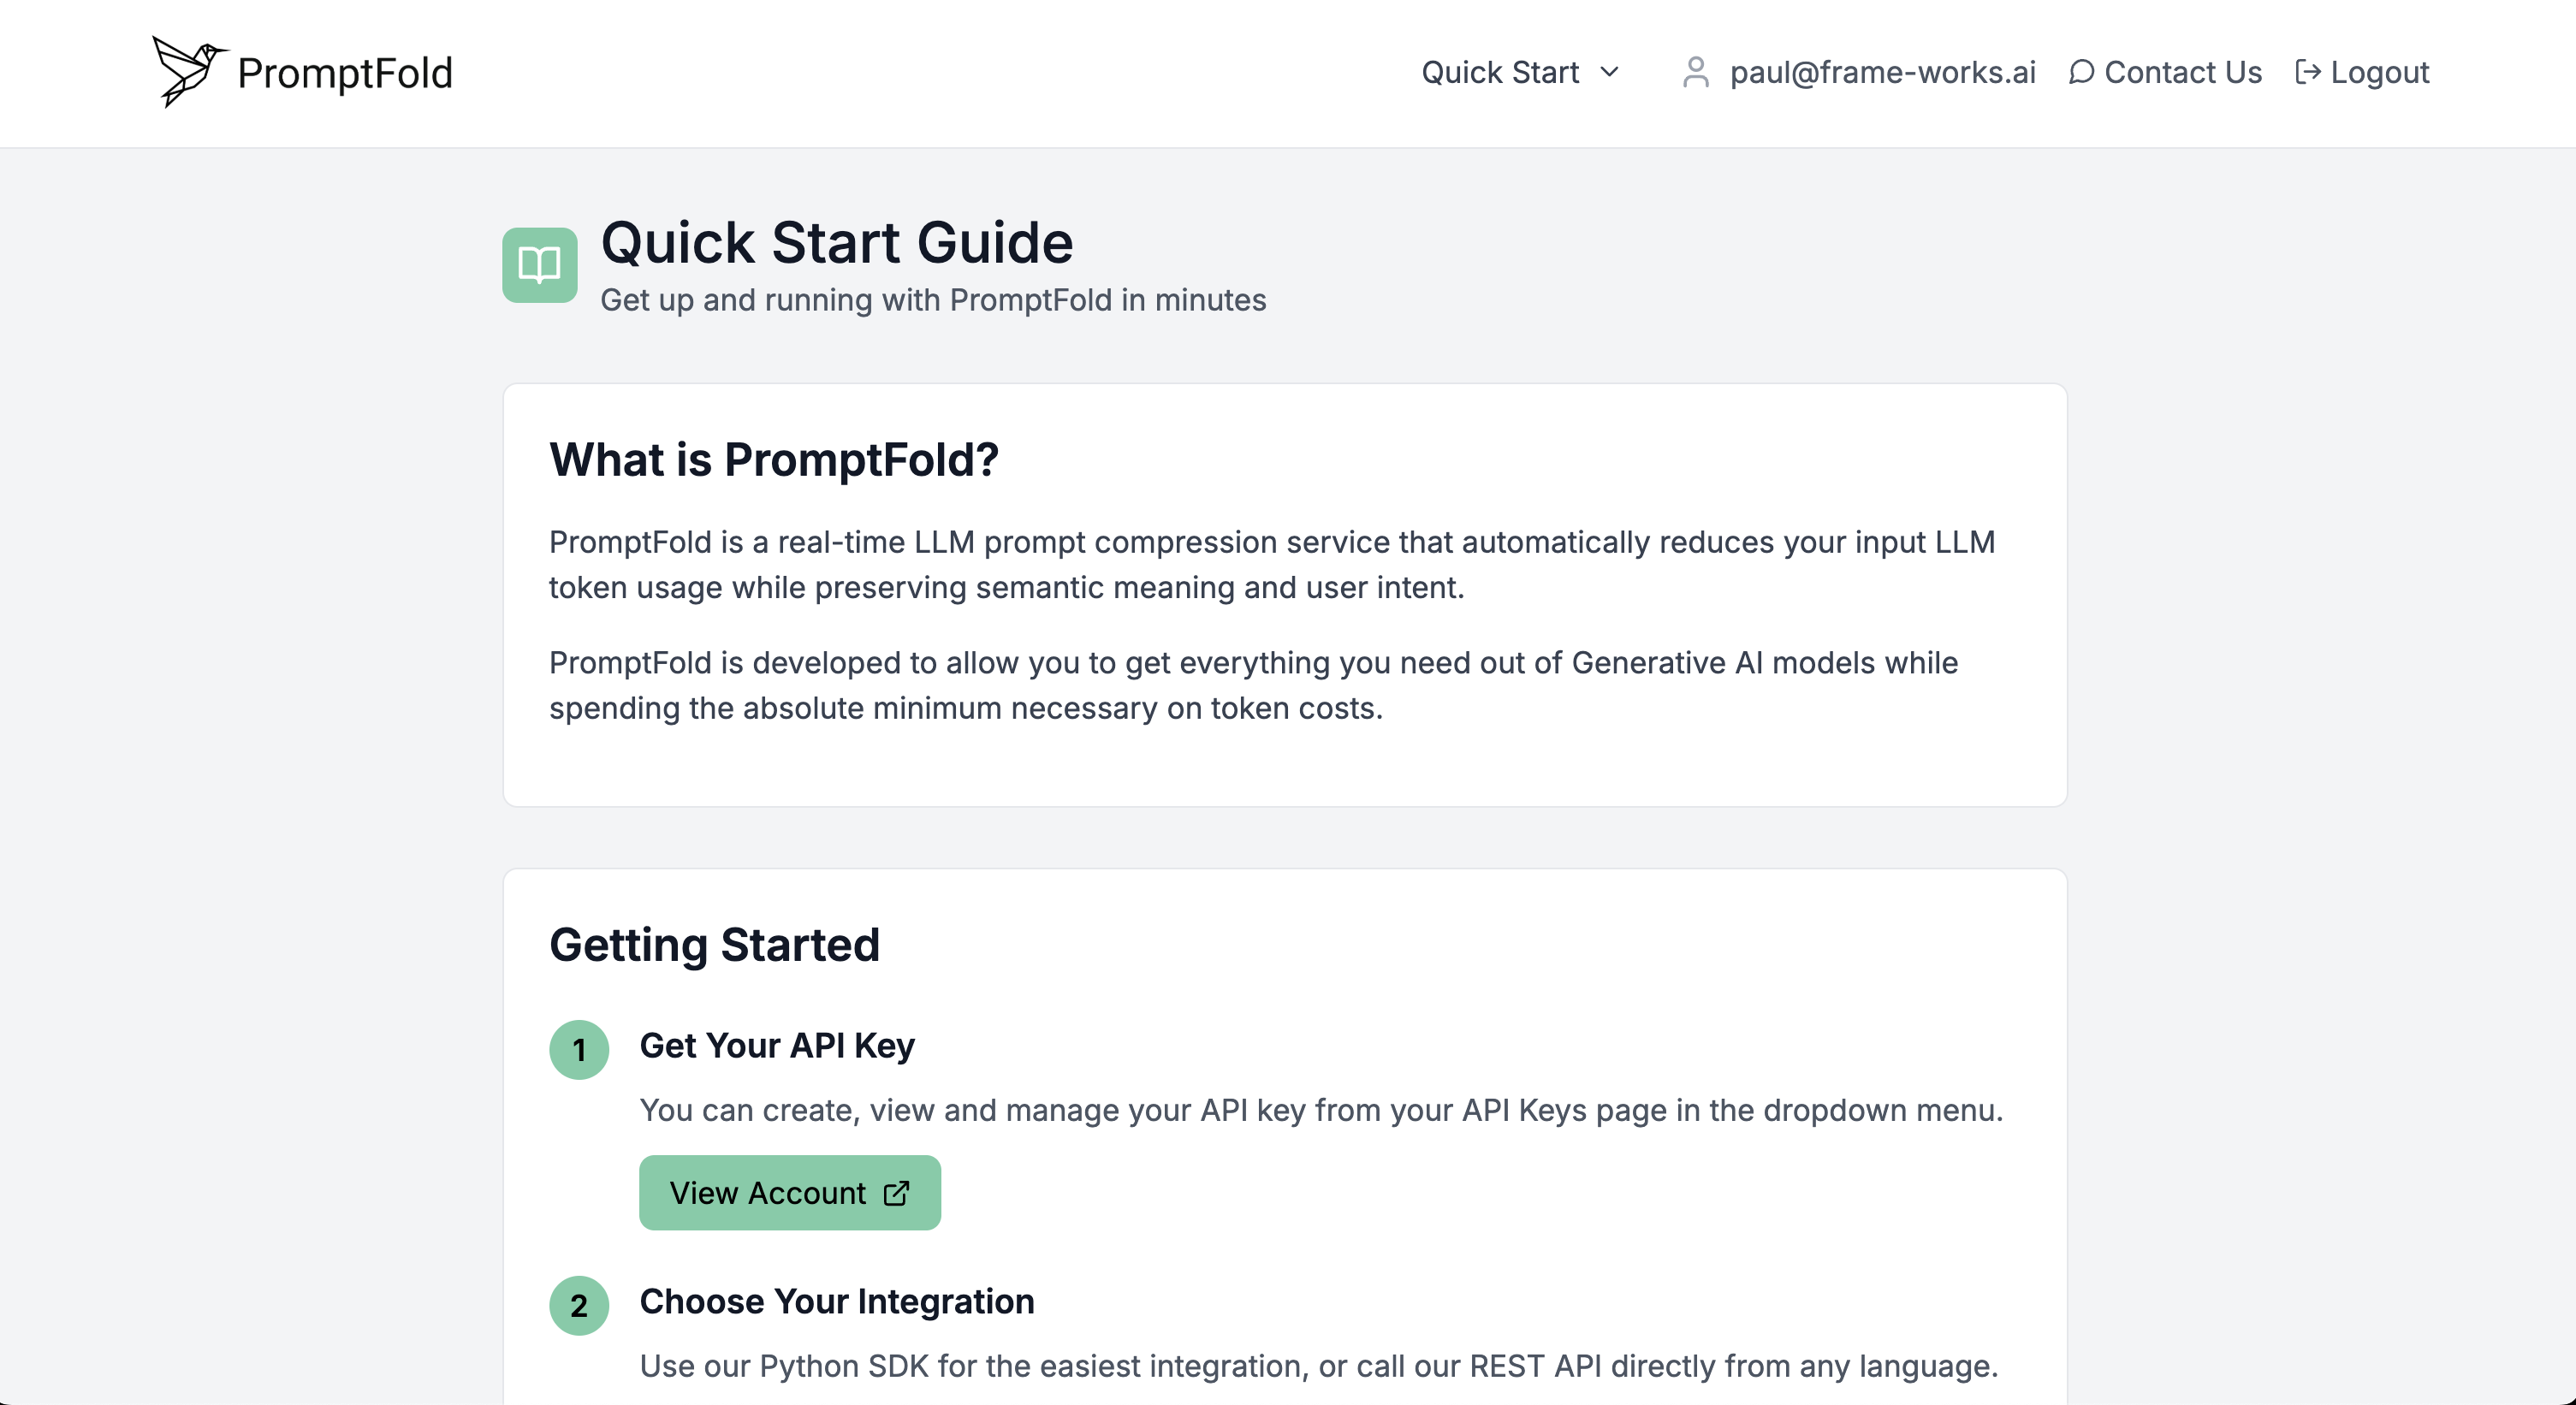Click the external link icon in View Account
This screenshot has height=1405, width=2576.
point(896,1193)
